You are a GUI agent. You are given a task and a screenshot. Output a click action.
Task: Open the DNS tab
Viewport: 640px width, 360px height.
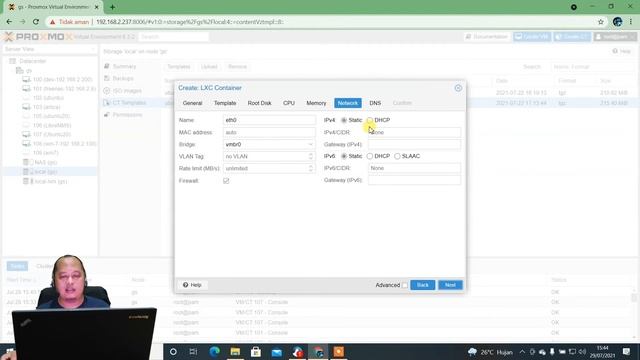coord(375,103)
